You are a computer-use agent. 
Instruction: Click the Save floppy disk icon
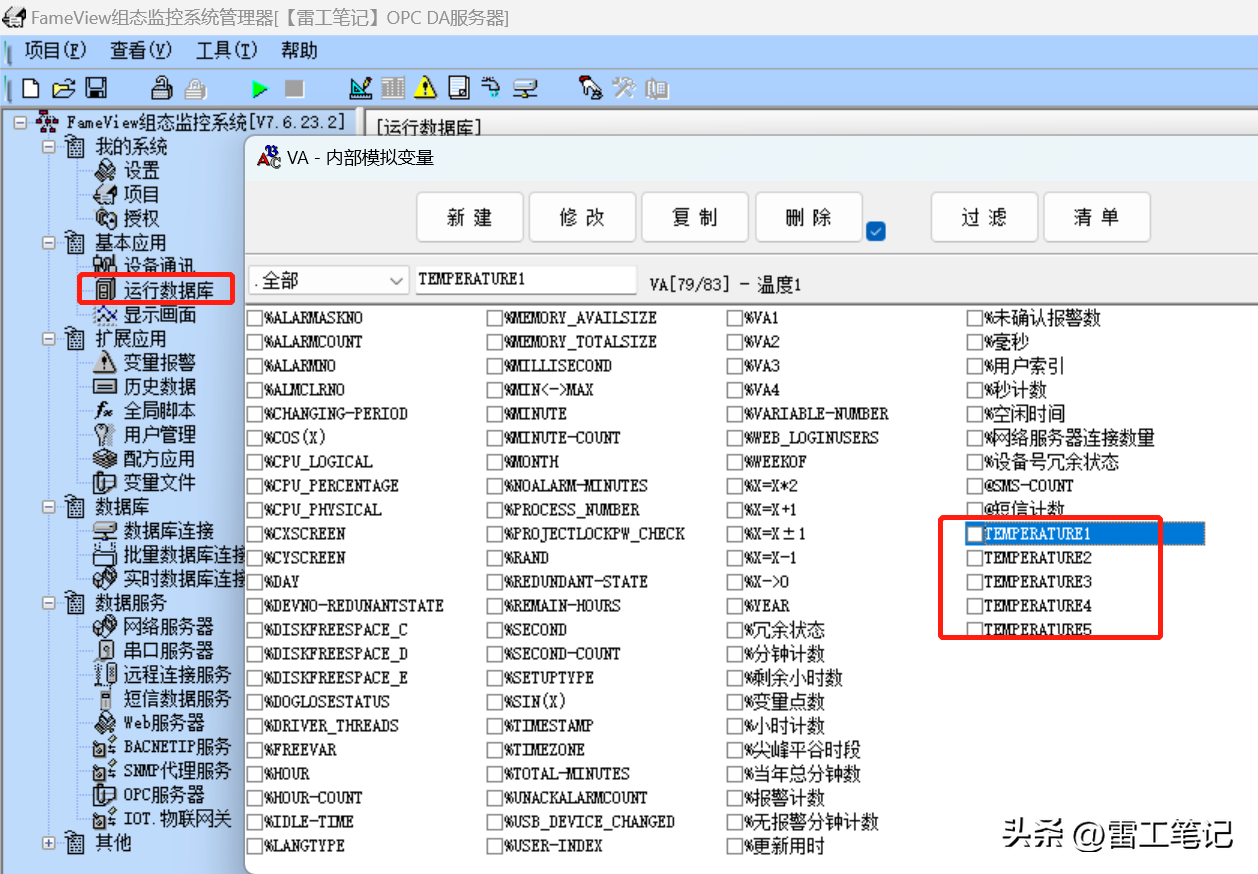(96, 88)
